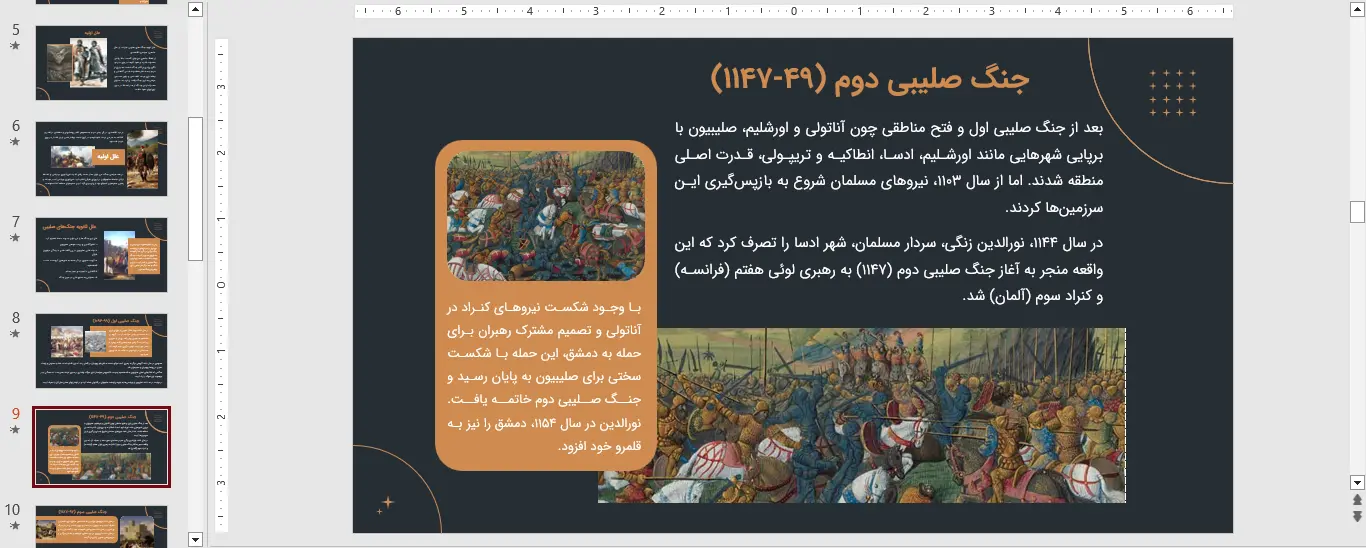The width and height of the screenshot is (1366, 548).
Task: Click the thumbnail pane scroll-up arrow
Action: 196,10
